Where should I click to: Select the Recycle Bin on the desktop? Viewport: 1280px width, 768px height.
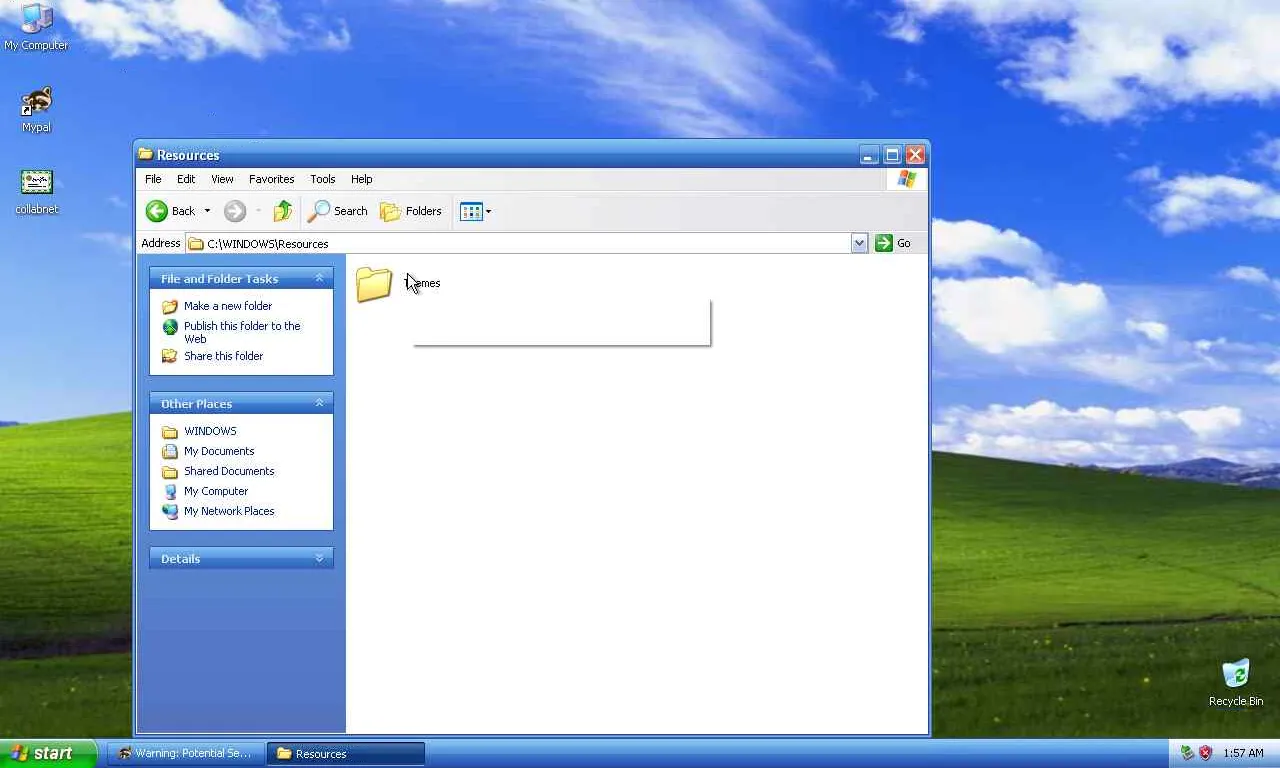tap(1236, 683)
